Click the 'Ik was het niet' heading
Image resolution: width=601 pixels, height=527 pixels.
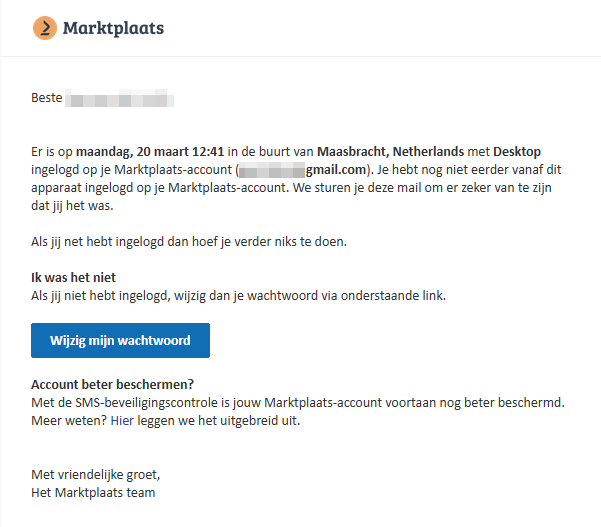click(x=79, y=277)
